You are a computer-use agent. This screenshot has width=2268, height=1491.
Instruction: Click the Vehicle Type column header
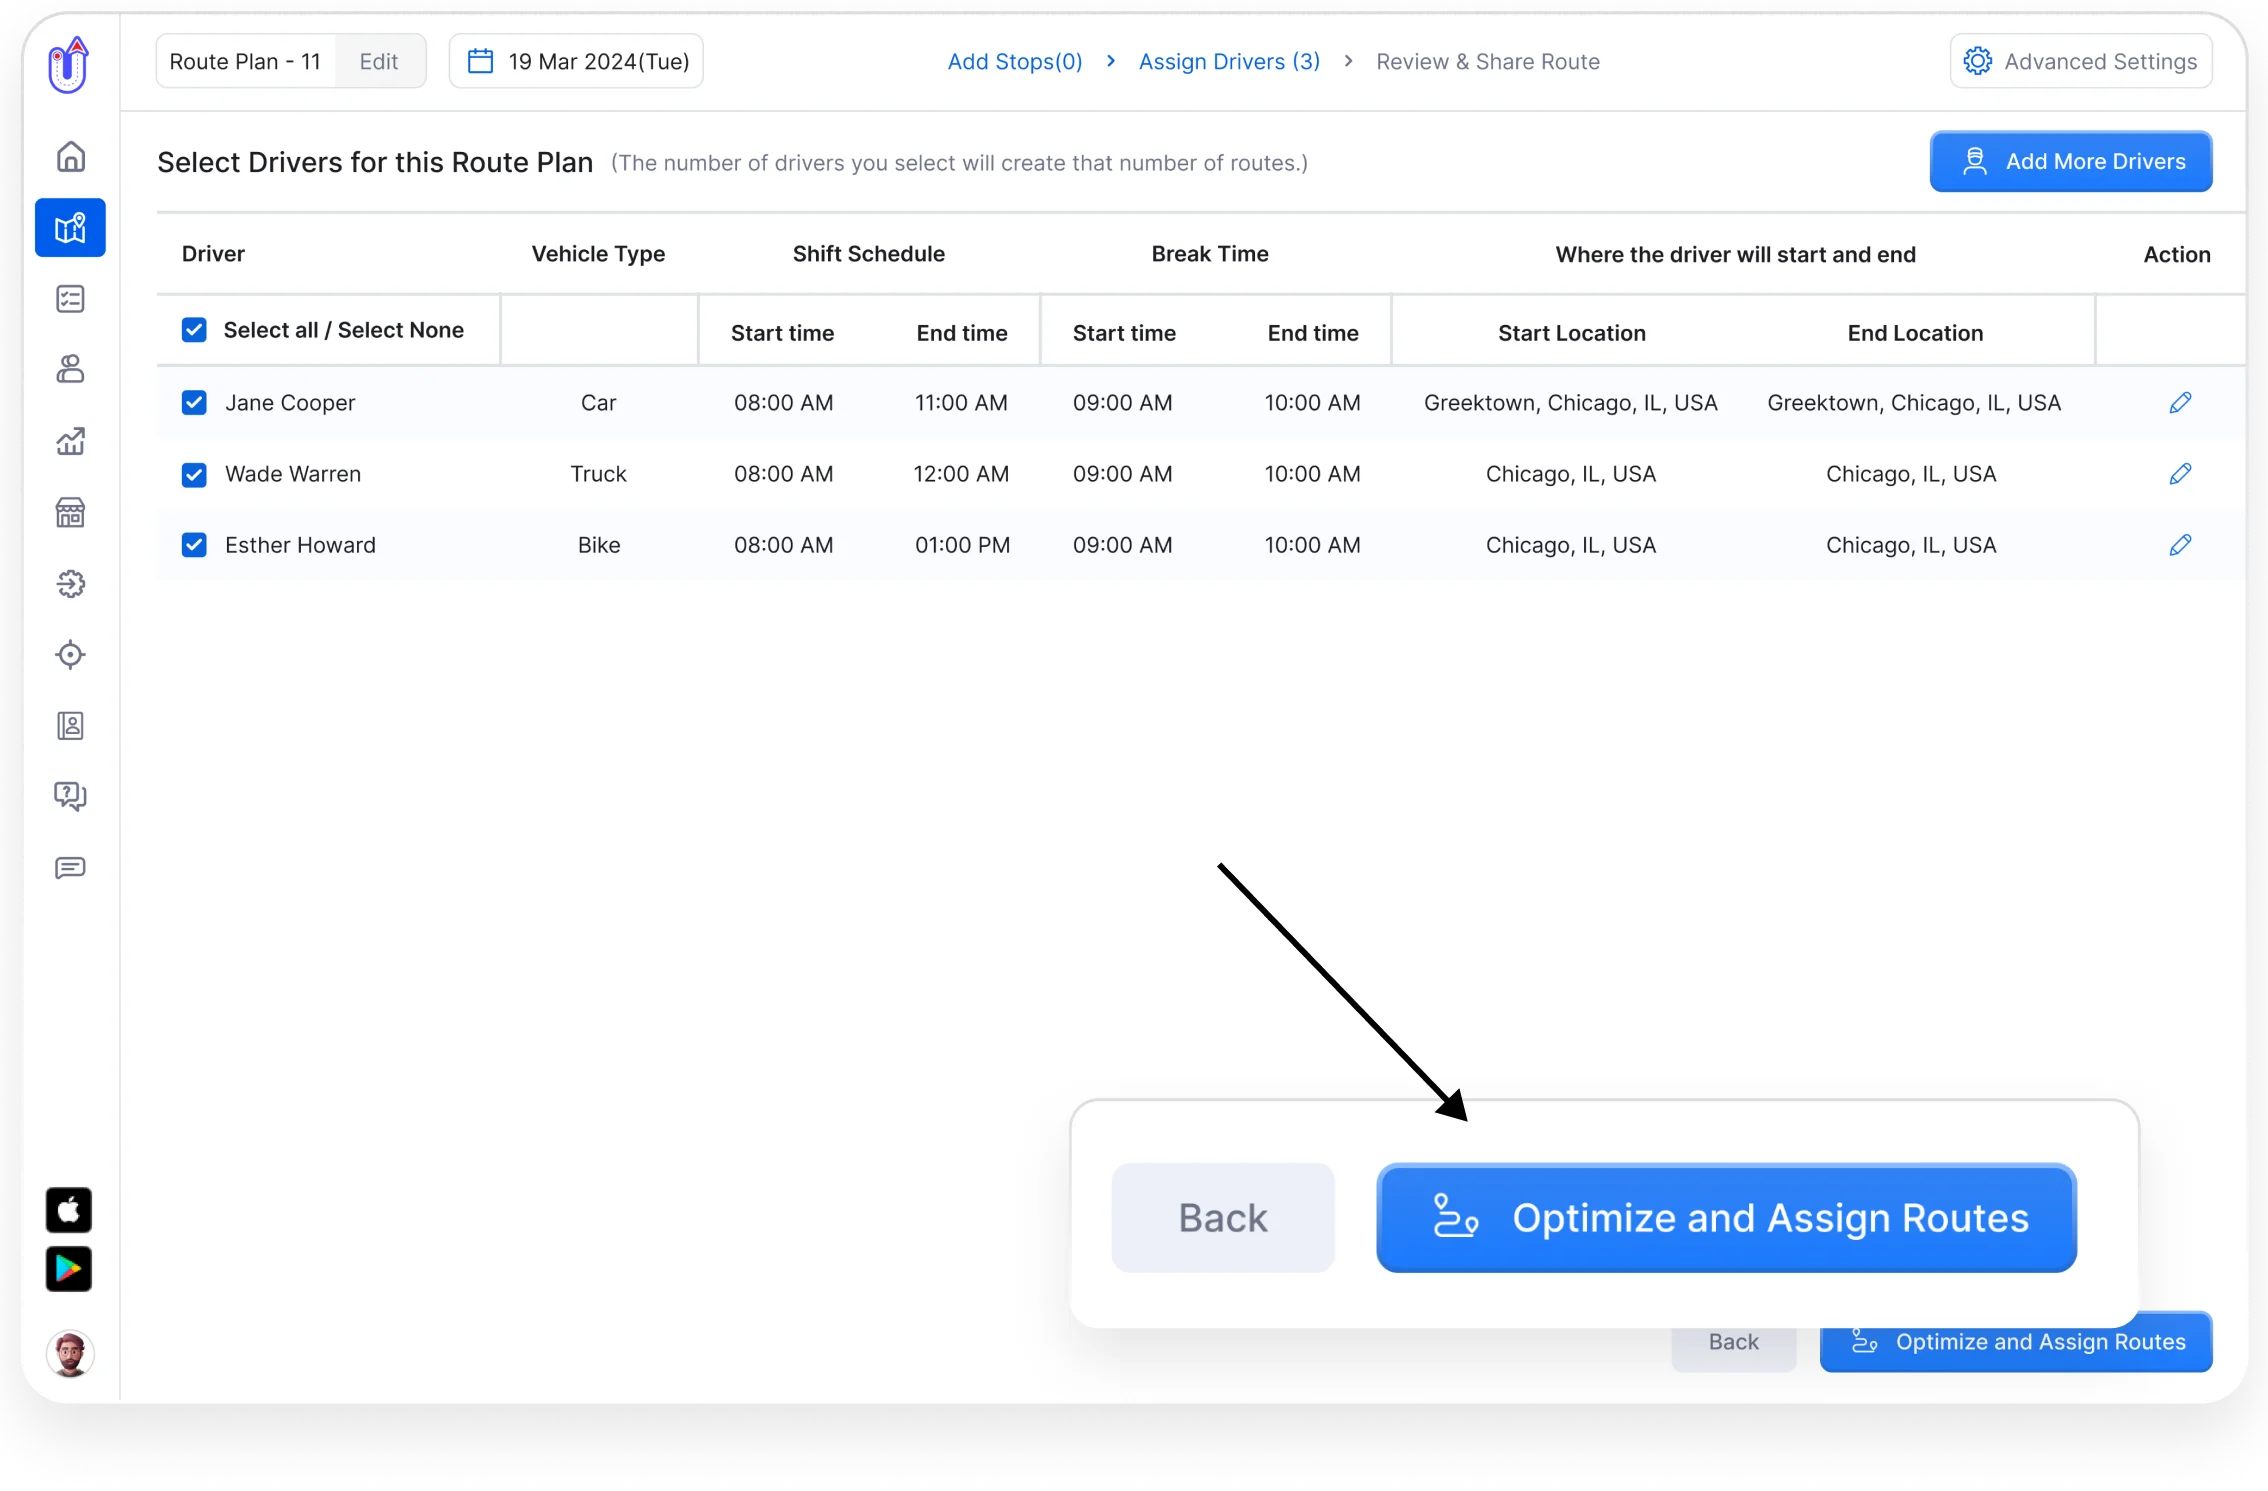click(598, 254)
